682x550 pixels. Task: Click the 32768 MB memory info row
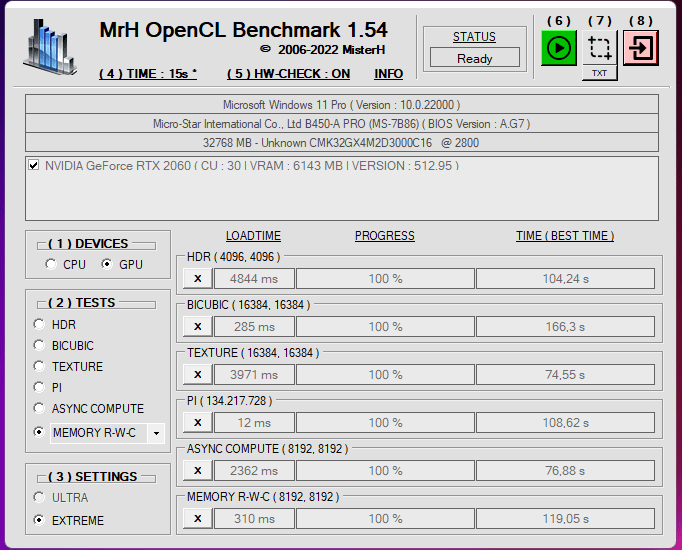(342, 143)
